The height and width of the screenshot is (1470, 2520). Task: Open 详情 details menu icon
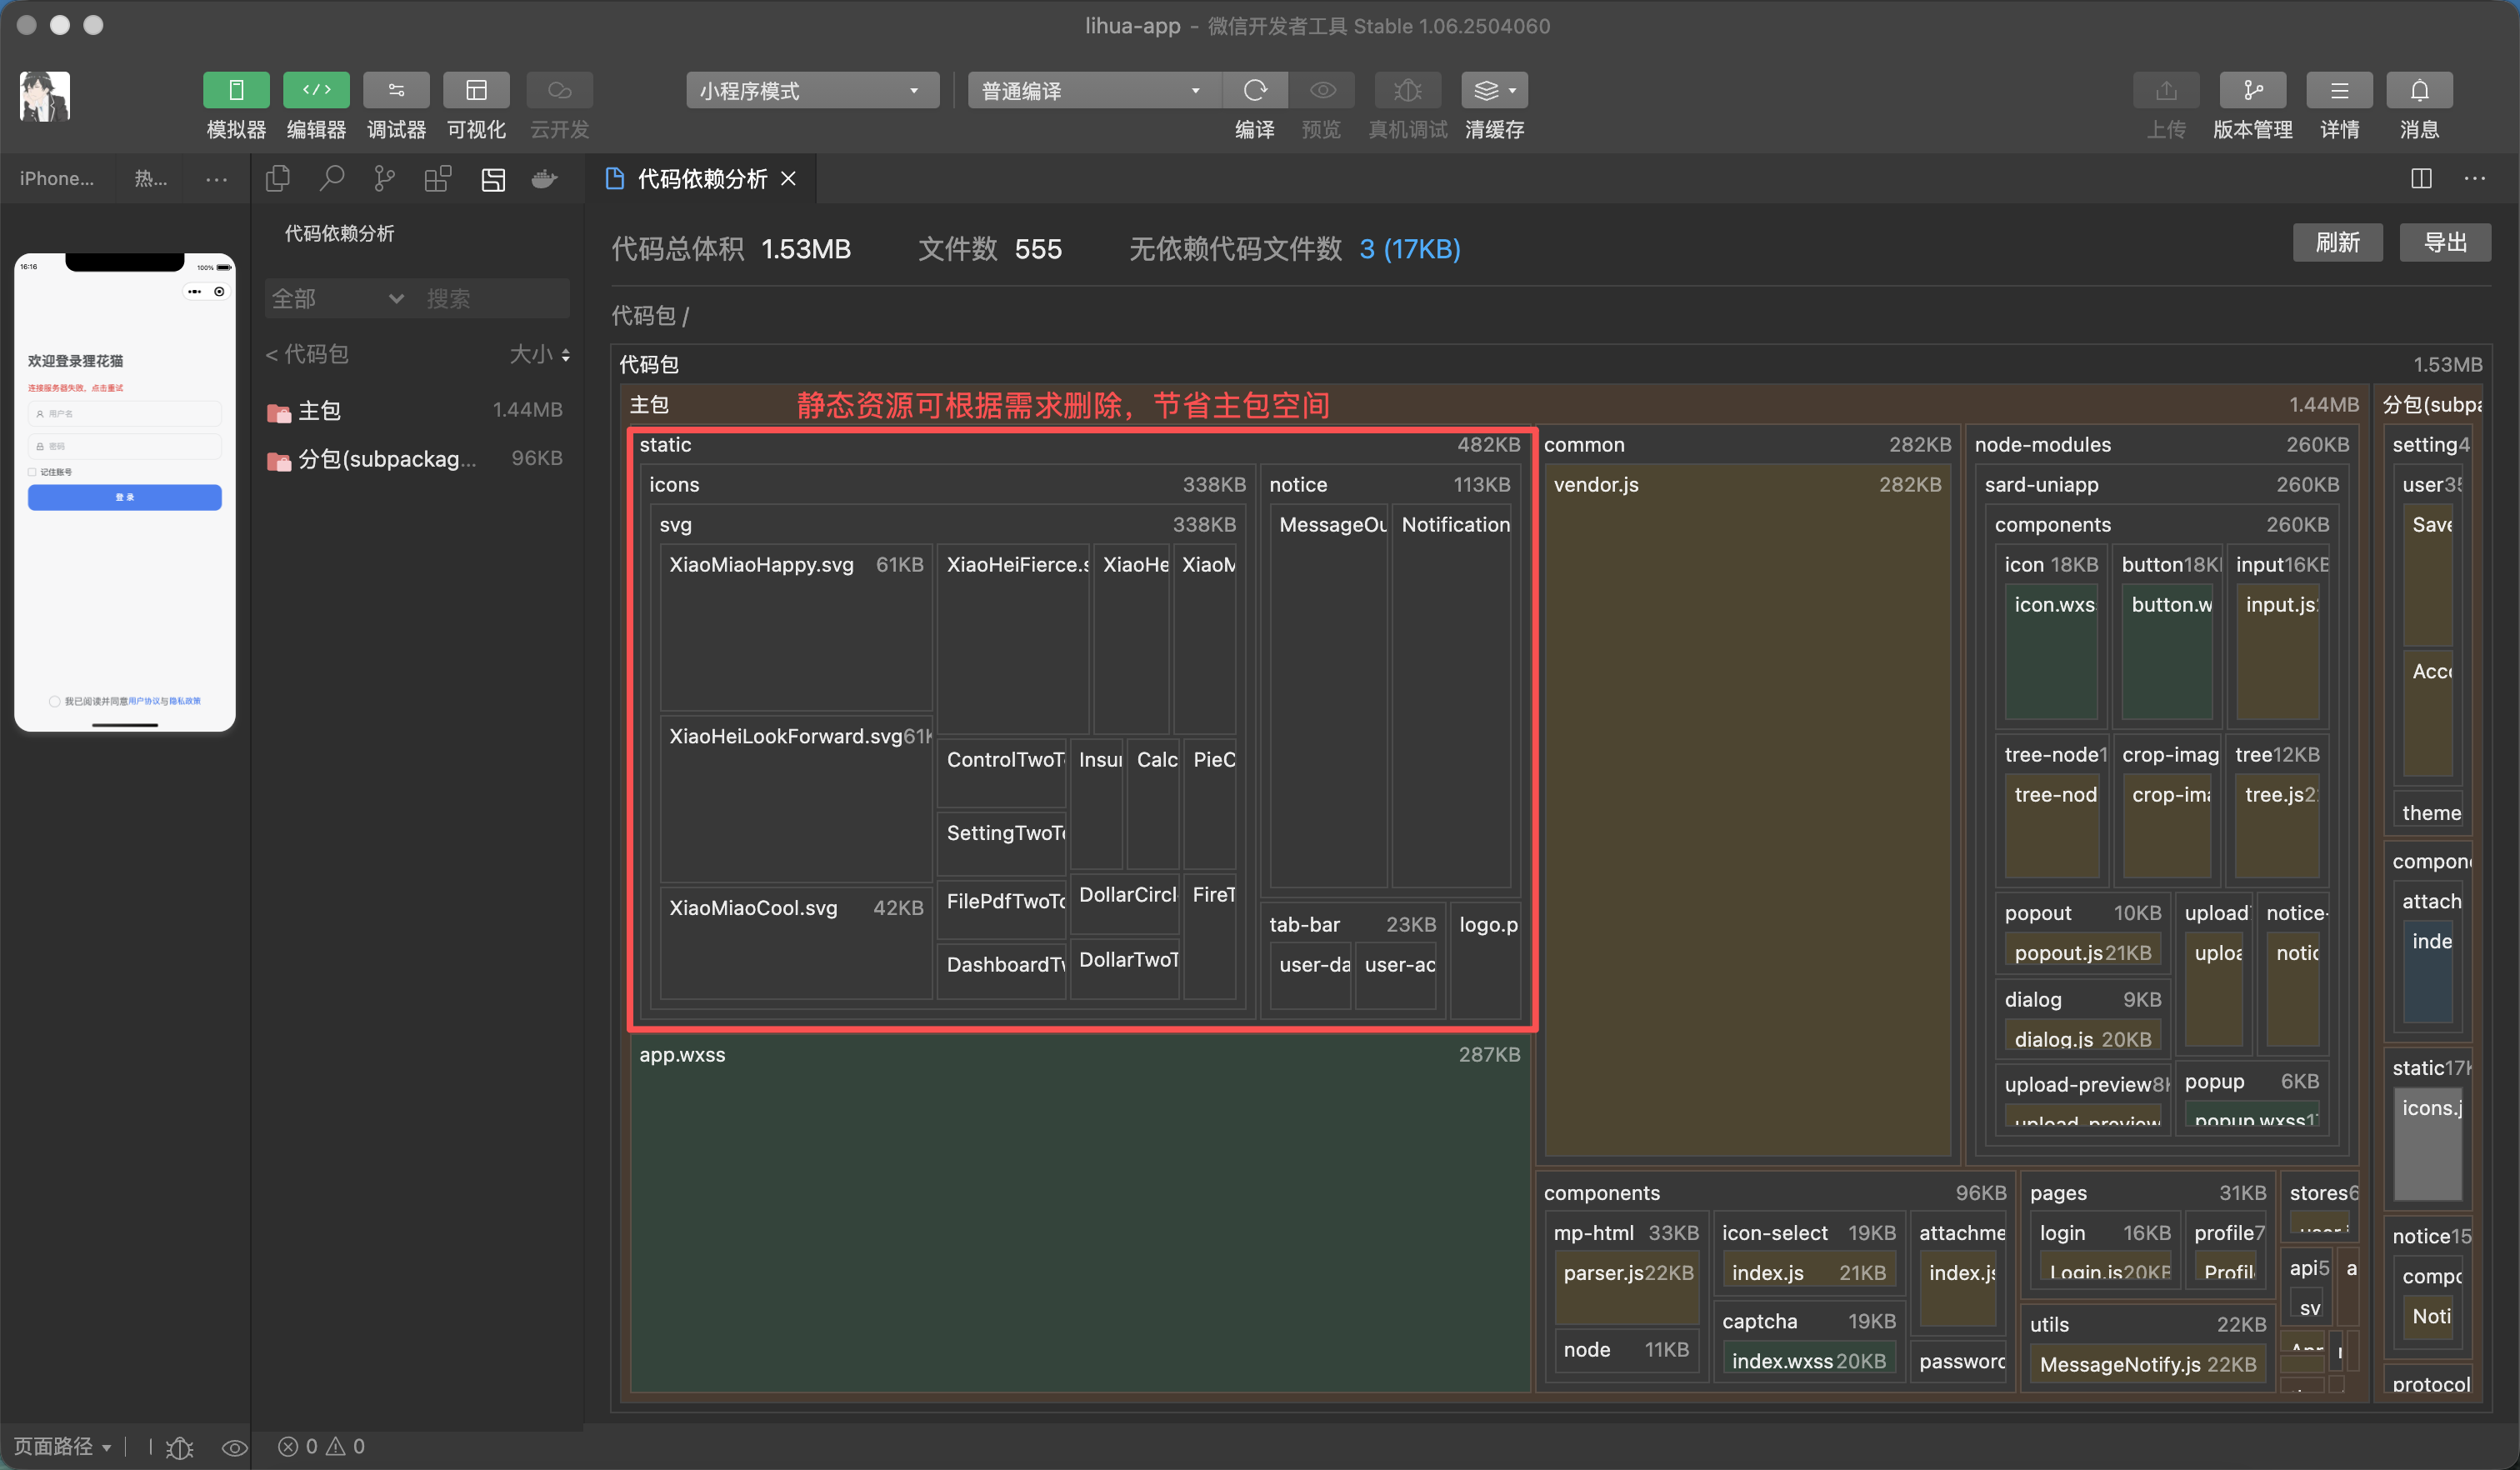pos(2339,90)
